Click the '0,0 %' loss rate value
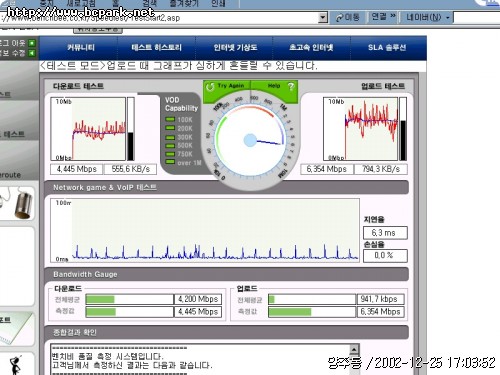Image resolution: width=500 pixels, height=375 pixels. point(385,255)
